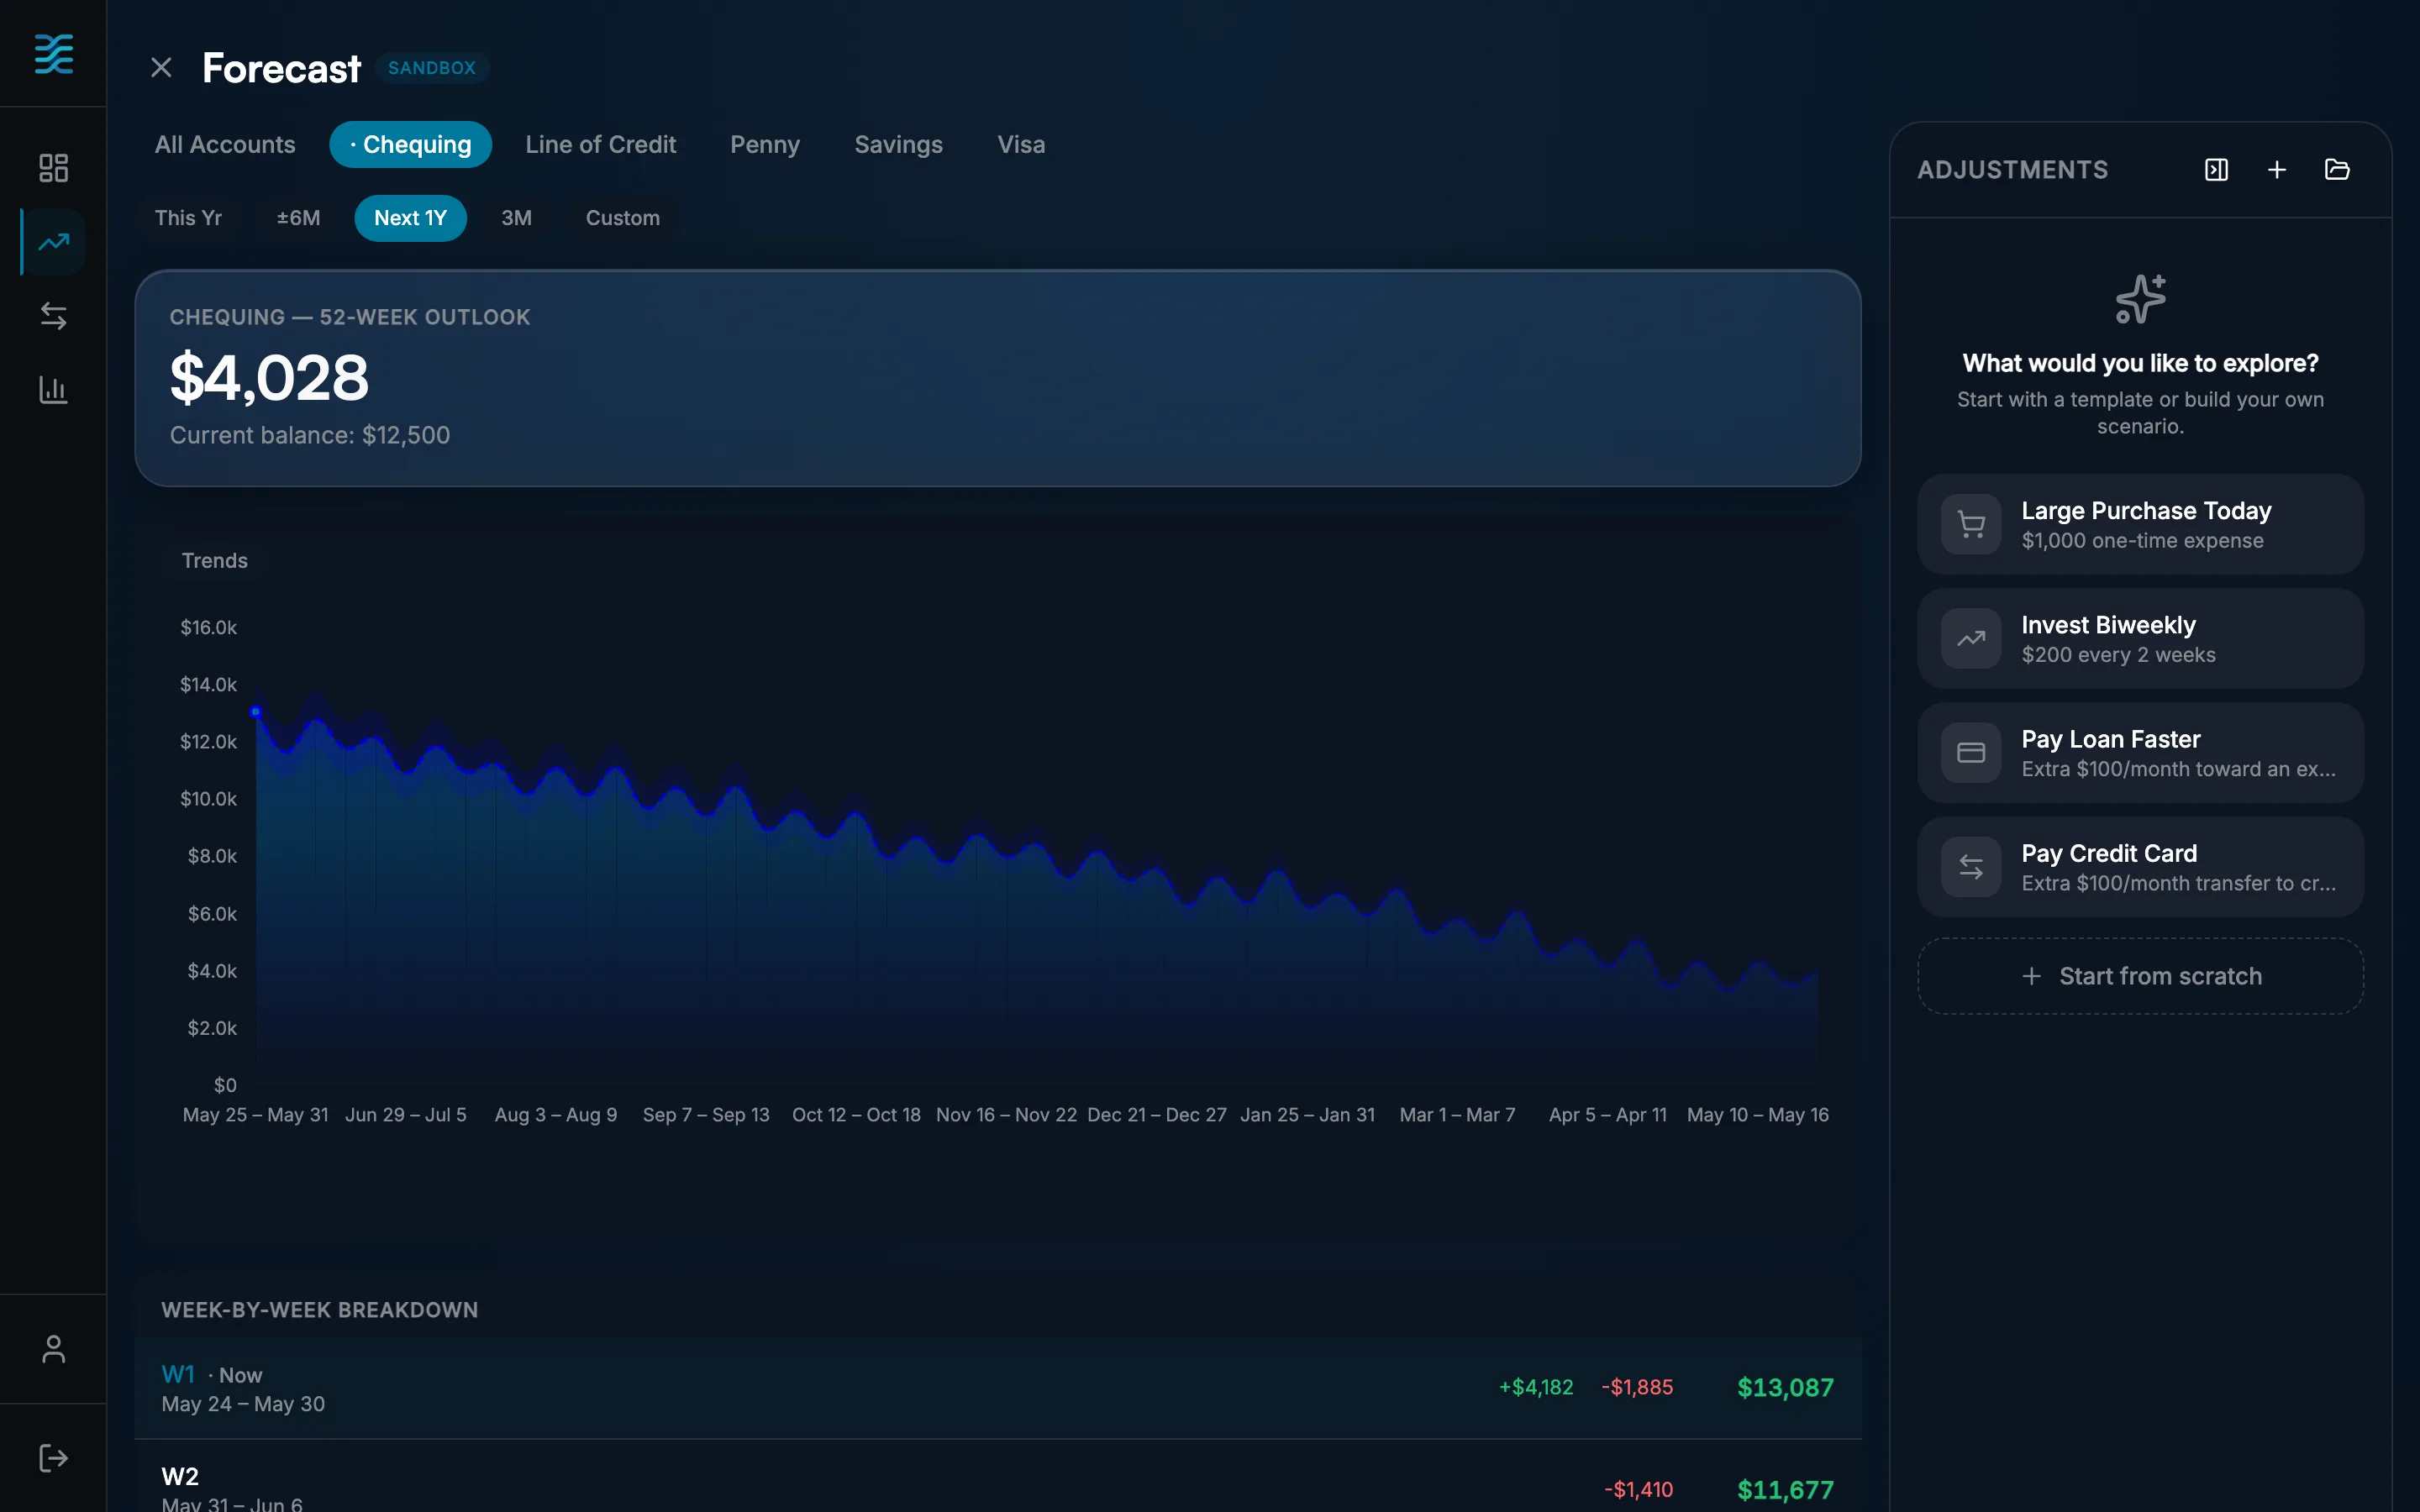The image size is (2420, 1512).
Task: Click the May 25 – May 31 axis label
Action: (x=255, y=1114)
